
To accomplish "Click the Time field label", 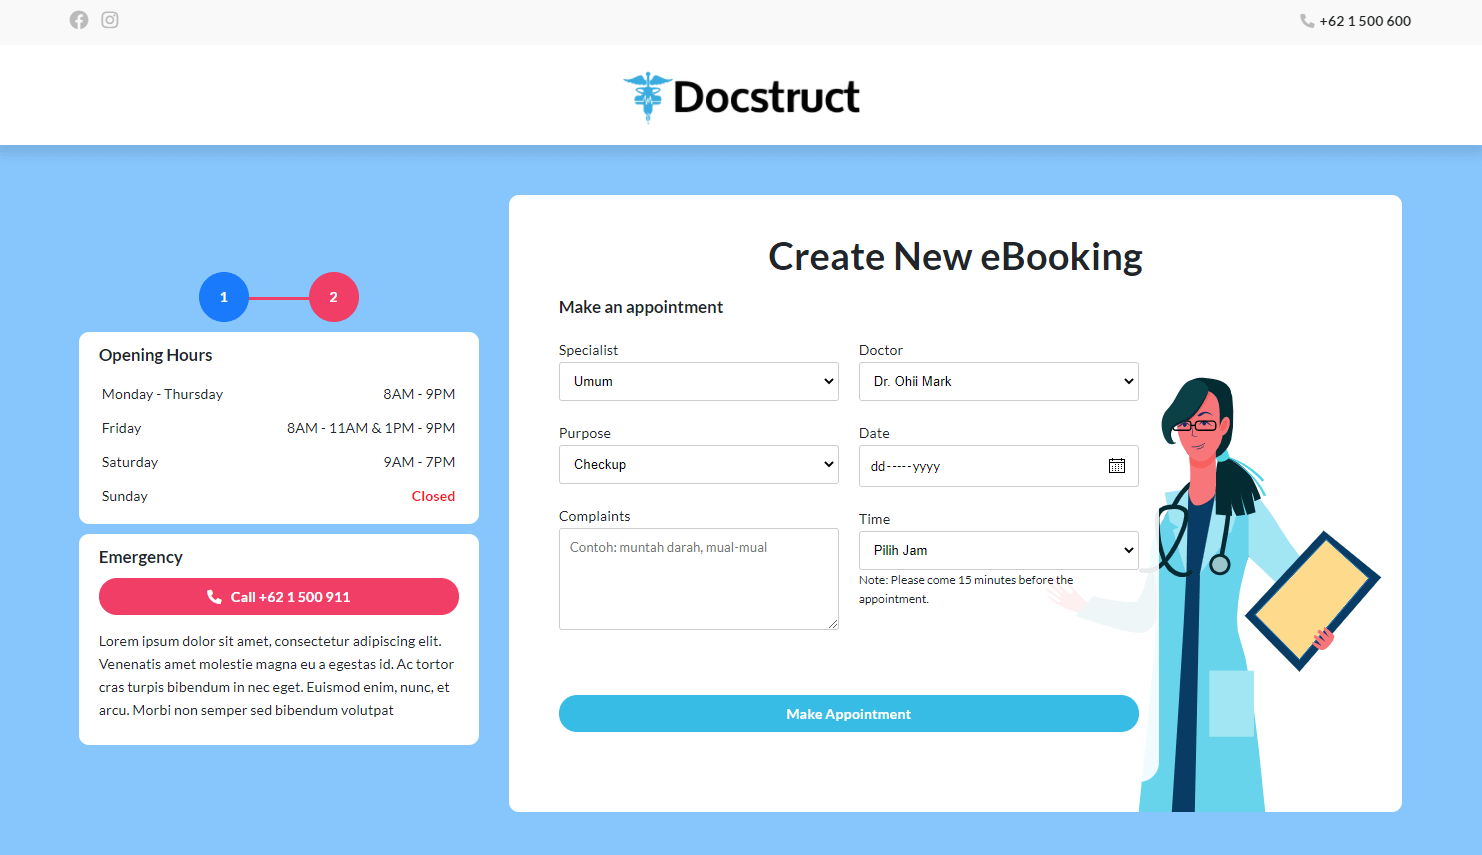I will [x=874, y=519].
